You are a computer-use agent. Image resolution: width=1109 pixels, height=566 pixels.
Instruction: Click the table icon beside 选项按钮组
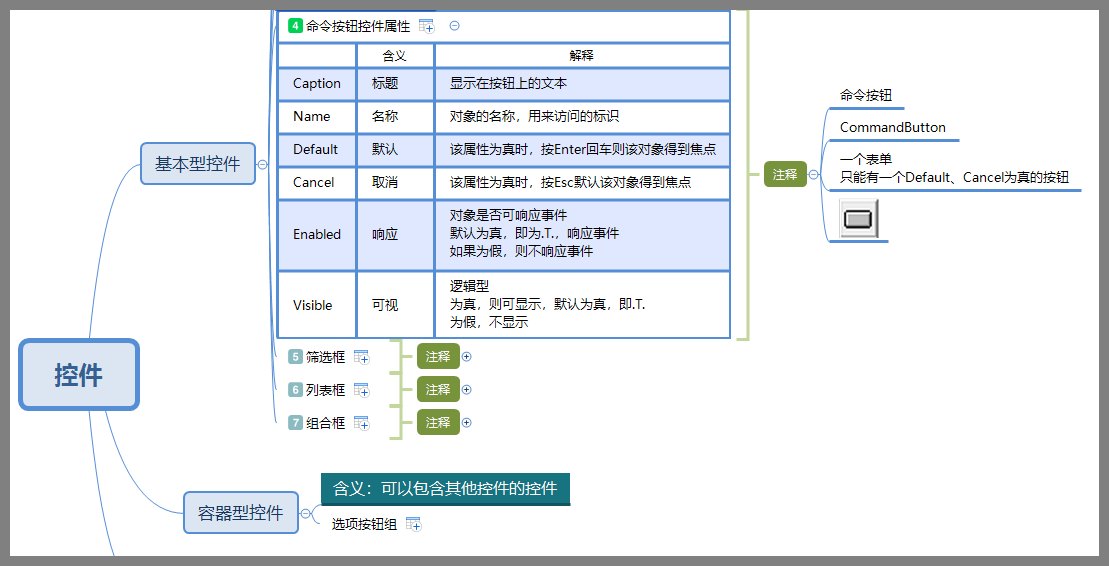tap(413, 524)
